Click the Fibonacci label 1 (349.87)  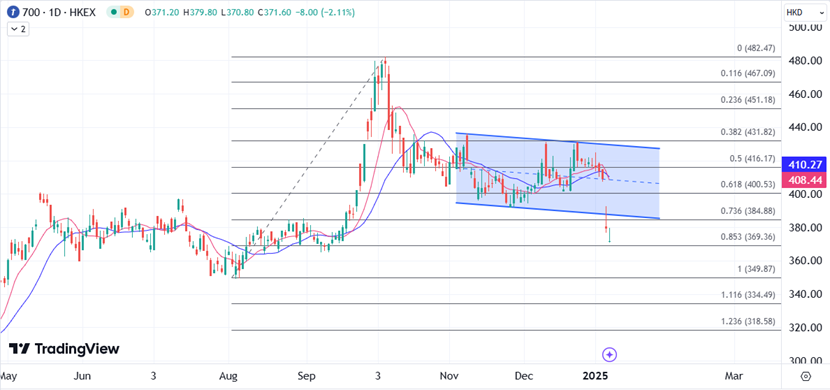pyautogui.click(x=756, y=269)
